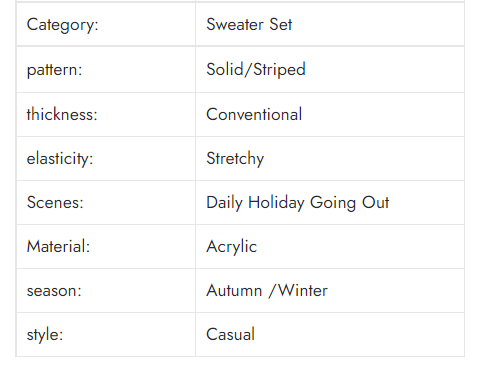Select Daily Holiday Going Out text

298,203
